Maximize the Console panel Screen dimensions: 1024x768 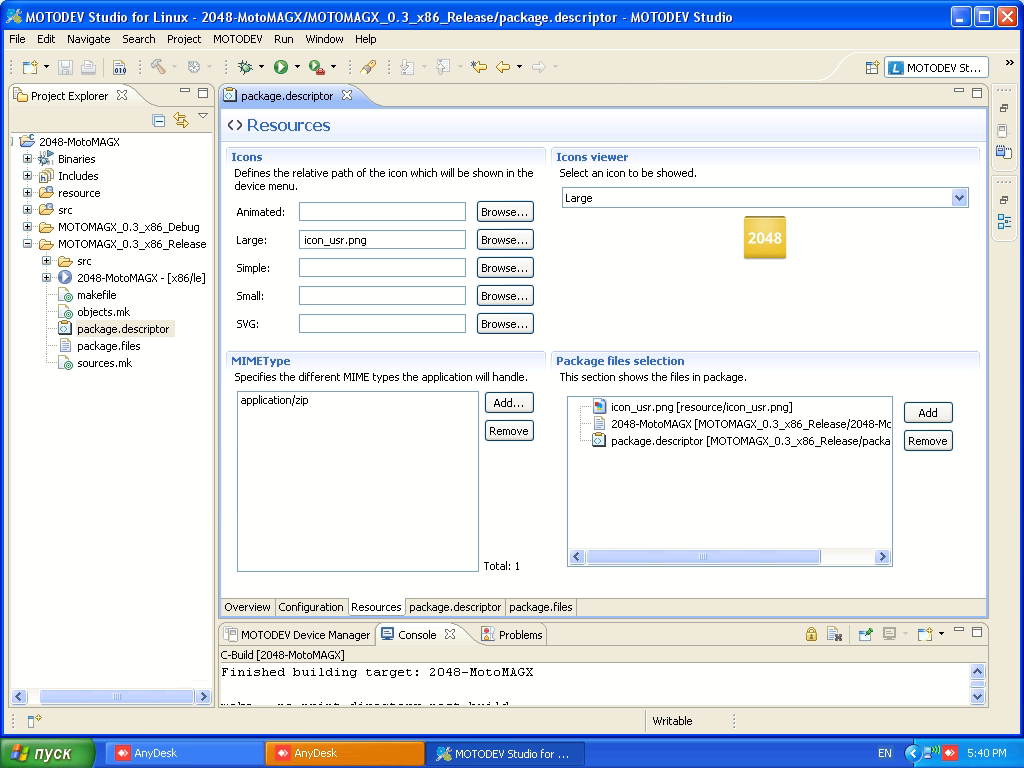pyautogui.click(x=977, y=632)
